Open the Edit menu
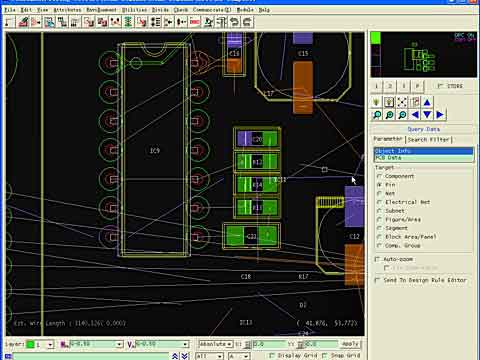Viewport: 480px width, 360px height. tap(26, 10)
